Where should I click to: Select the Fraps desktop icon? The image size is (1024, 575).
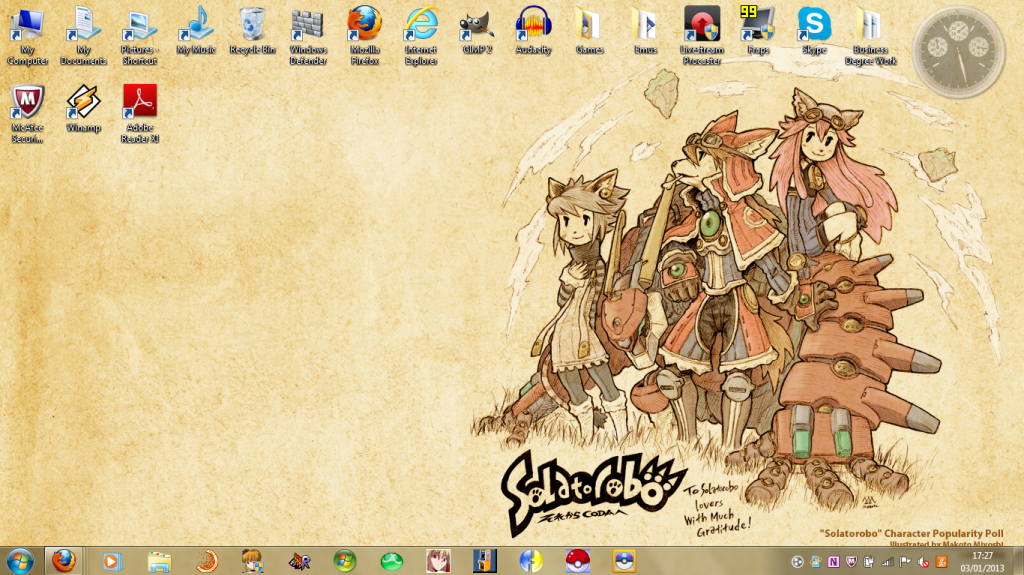click(758, 31)
